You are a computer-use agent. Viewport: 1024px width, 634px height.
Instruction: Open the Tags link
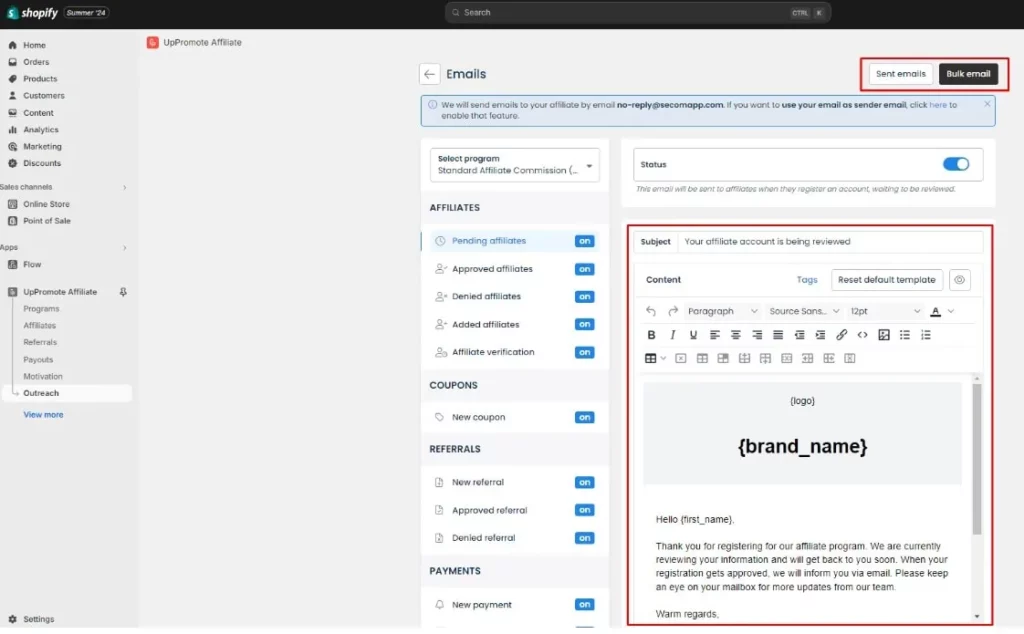click(x=807, y=280)
